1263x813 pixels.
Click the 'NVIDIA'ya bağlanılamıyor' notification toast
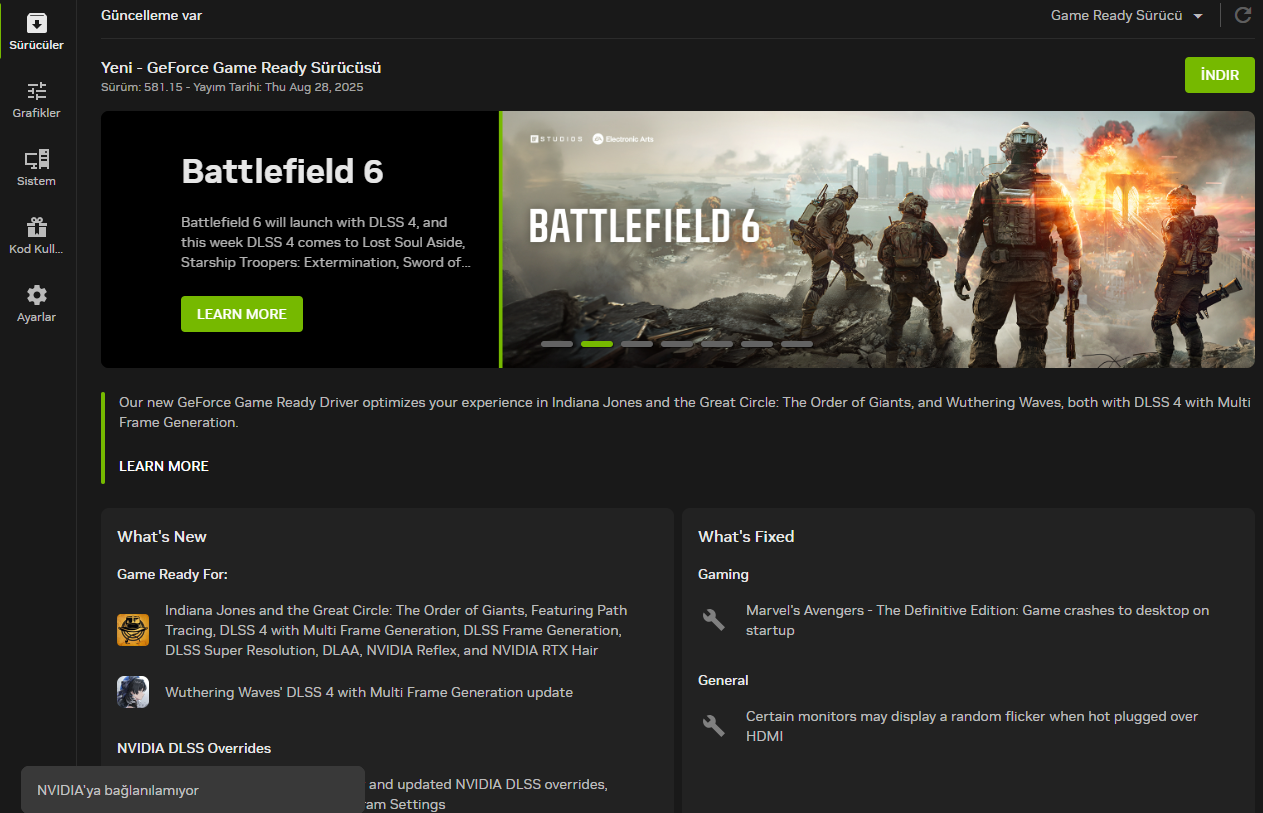pos(193,790)
